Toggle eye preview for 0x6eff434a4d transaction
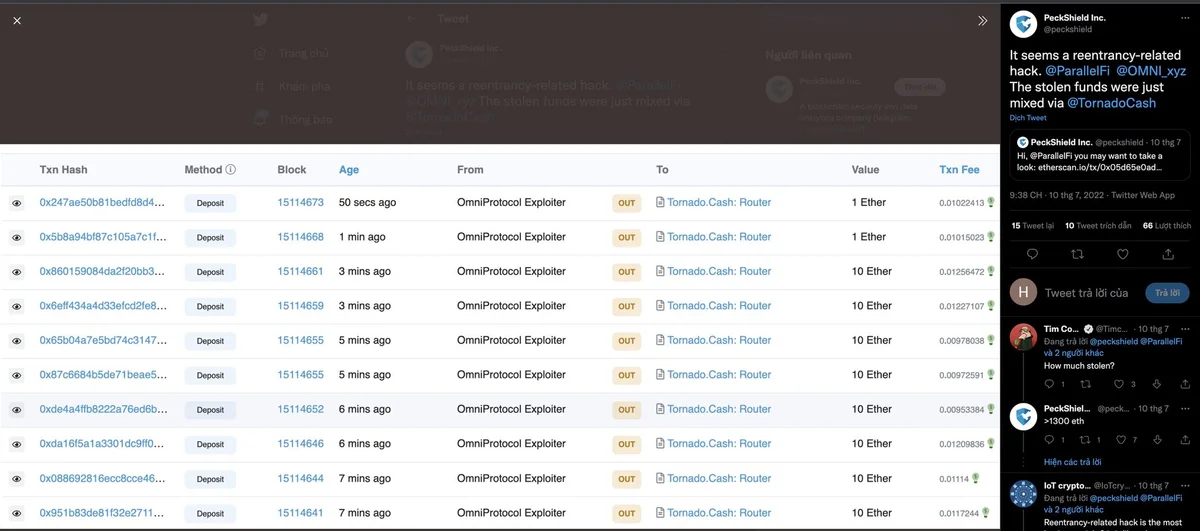The height and width of the screenshot is (531, 1200). click(x=17, y=307)
